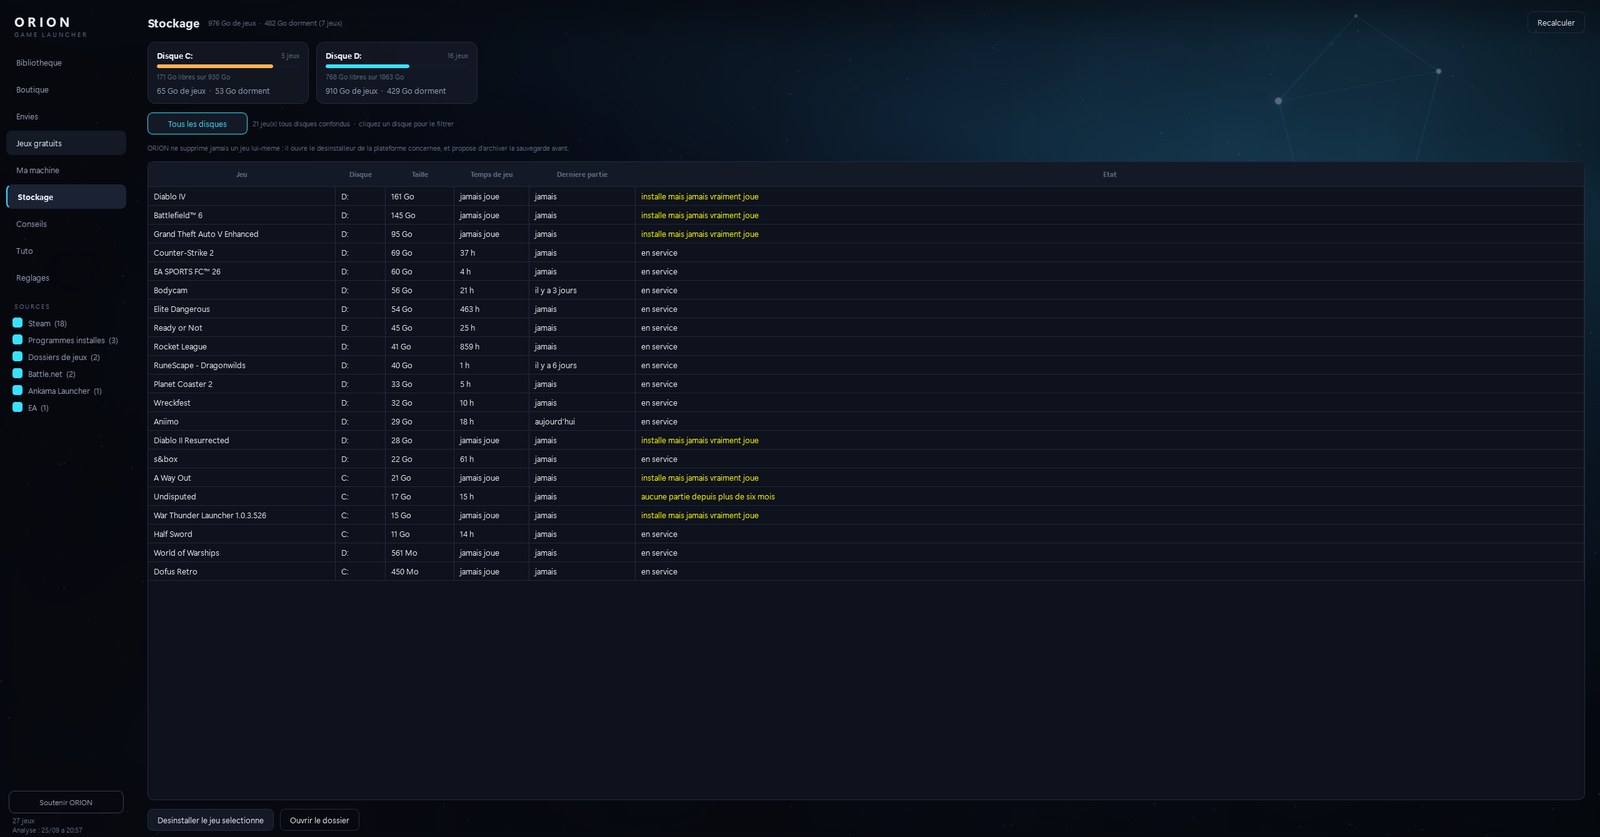Filter by the Disque C: card
Viewport: 1600px width, 837px height.
tap(228, 73)
